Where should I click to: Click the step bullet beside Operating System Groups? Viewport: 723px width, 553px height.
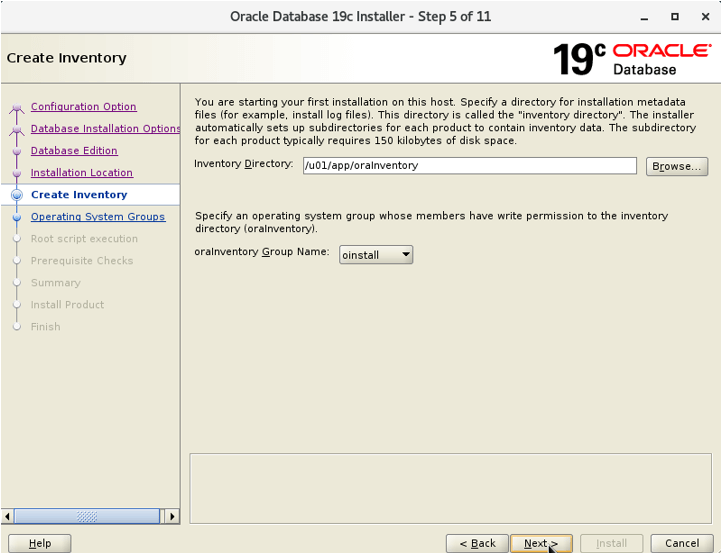coord(17,217)
